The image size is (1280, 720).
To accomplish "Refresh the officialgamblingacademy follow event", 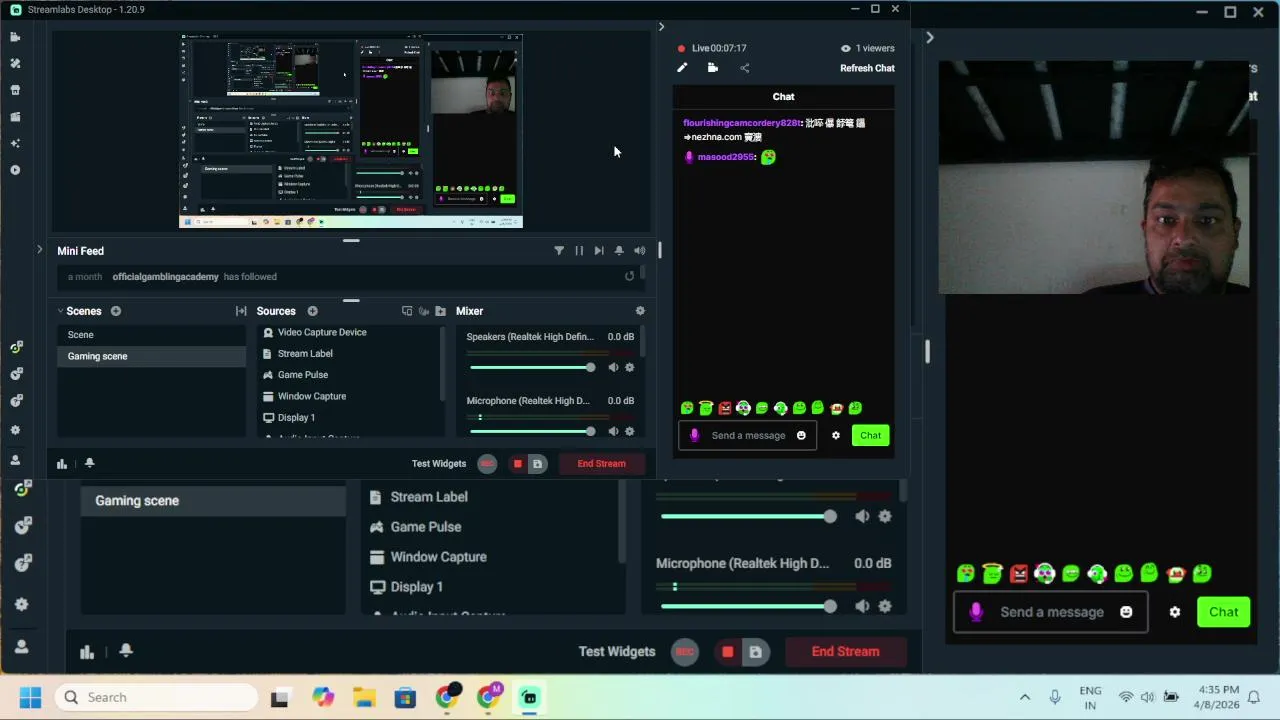I will click(629, 276).
